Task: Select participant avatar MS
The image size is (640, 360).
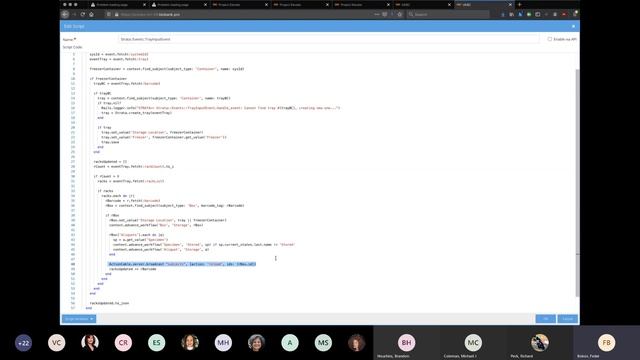Action: [x=323, y=343]
